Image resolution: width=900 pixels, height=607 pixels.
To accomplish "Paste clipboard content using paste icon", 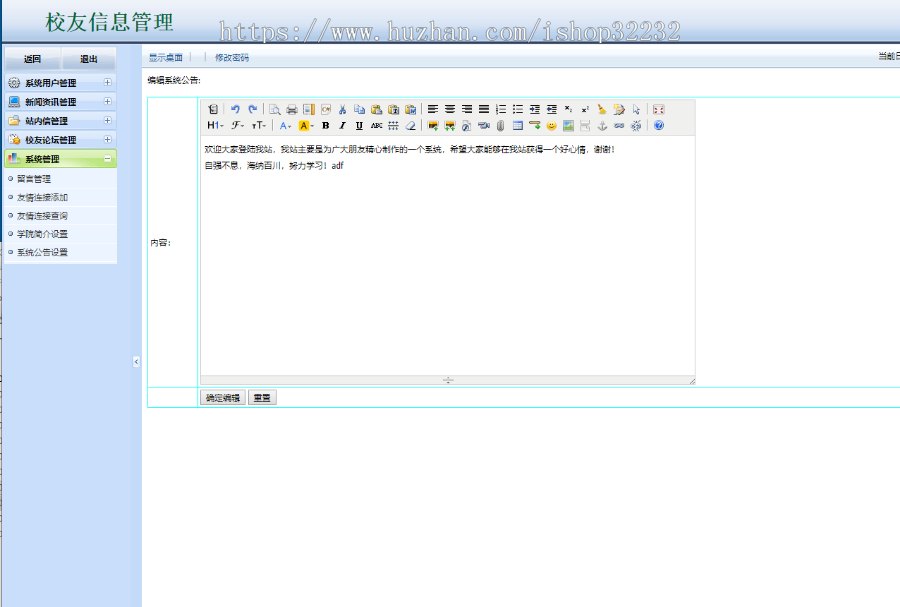I will click(x=377, y=109).
